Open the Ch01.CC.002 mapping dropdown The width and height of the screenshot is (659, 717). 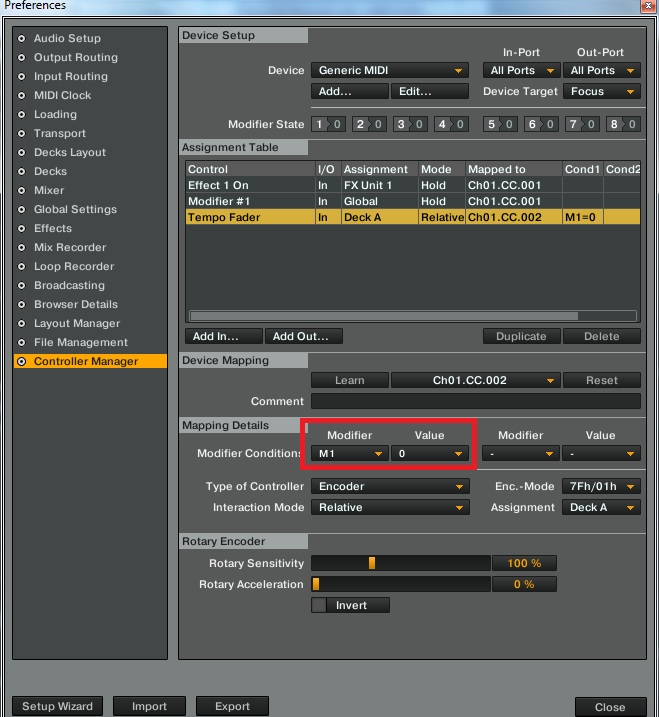point(476,380)
